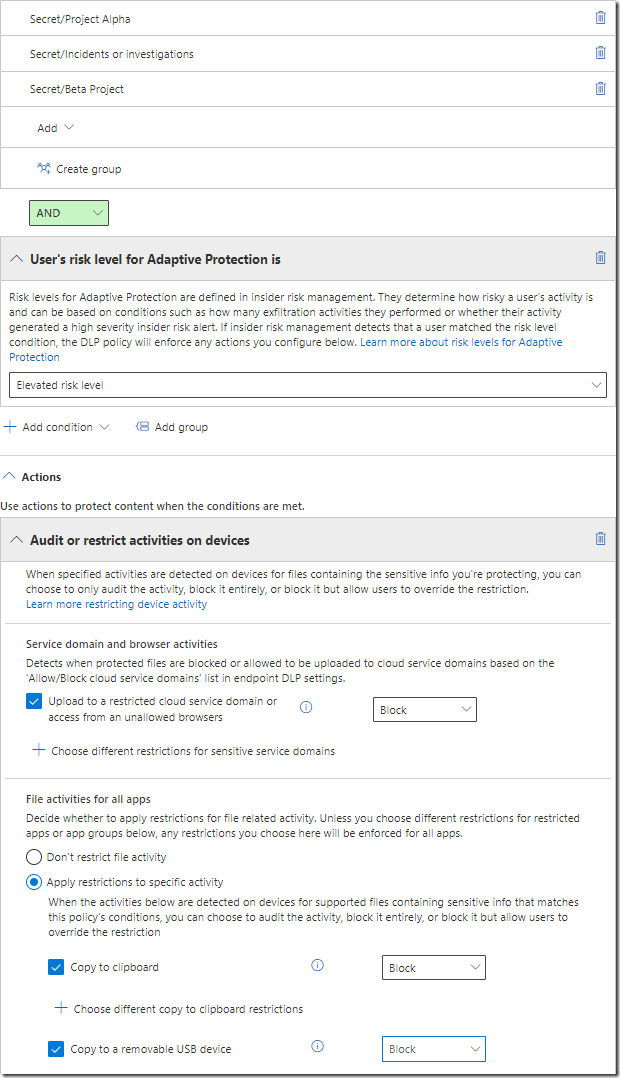Viewport: 620px width, 1078px height.
Task: Select Don't restrict file activity option
Action: click(34, 857)
